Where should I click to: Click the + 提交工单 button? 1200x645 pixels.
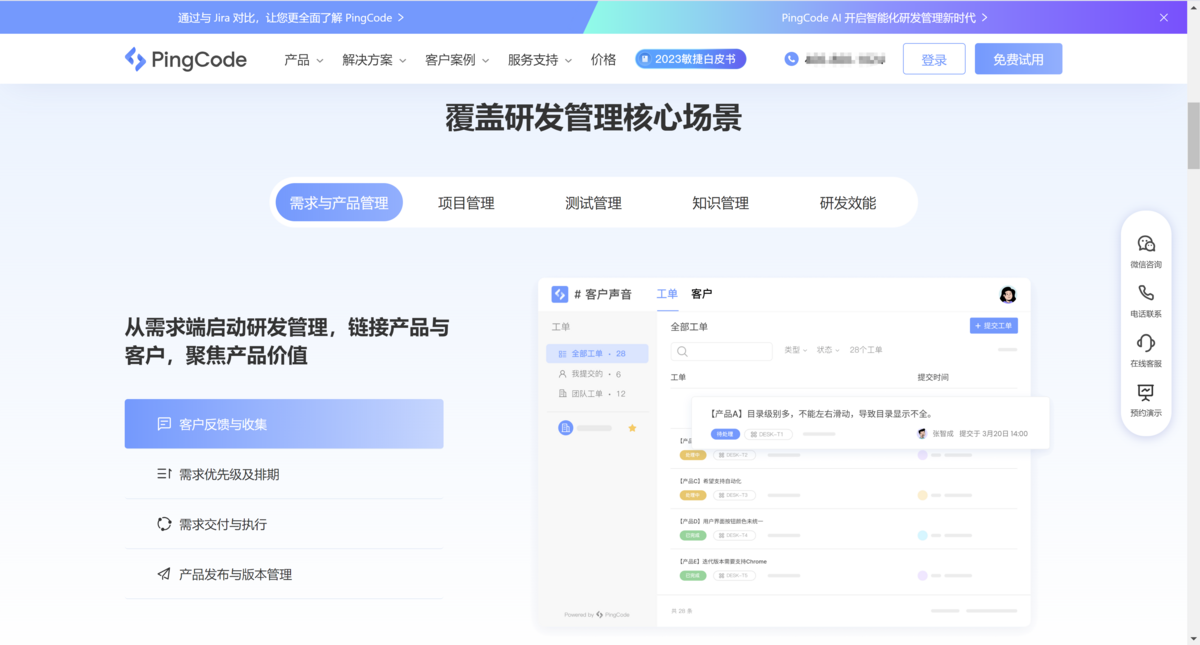coord(994,326)
